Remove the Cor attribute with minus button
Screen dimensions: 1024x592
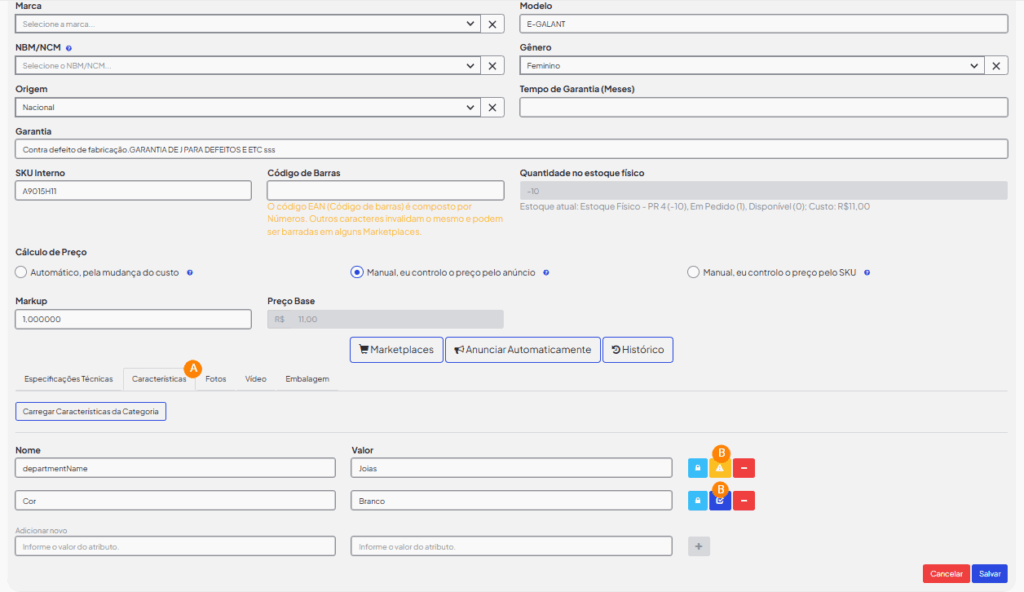click(x=743, y=500)
